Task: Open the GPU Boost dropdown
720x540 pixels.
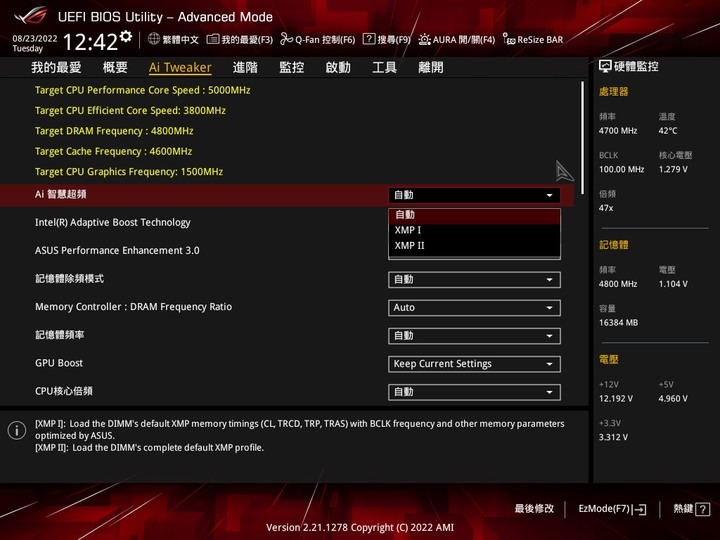Action: pyautogui.click(x=474, y=364)
